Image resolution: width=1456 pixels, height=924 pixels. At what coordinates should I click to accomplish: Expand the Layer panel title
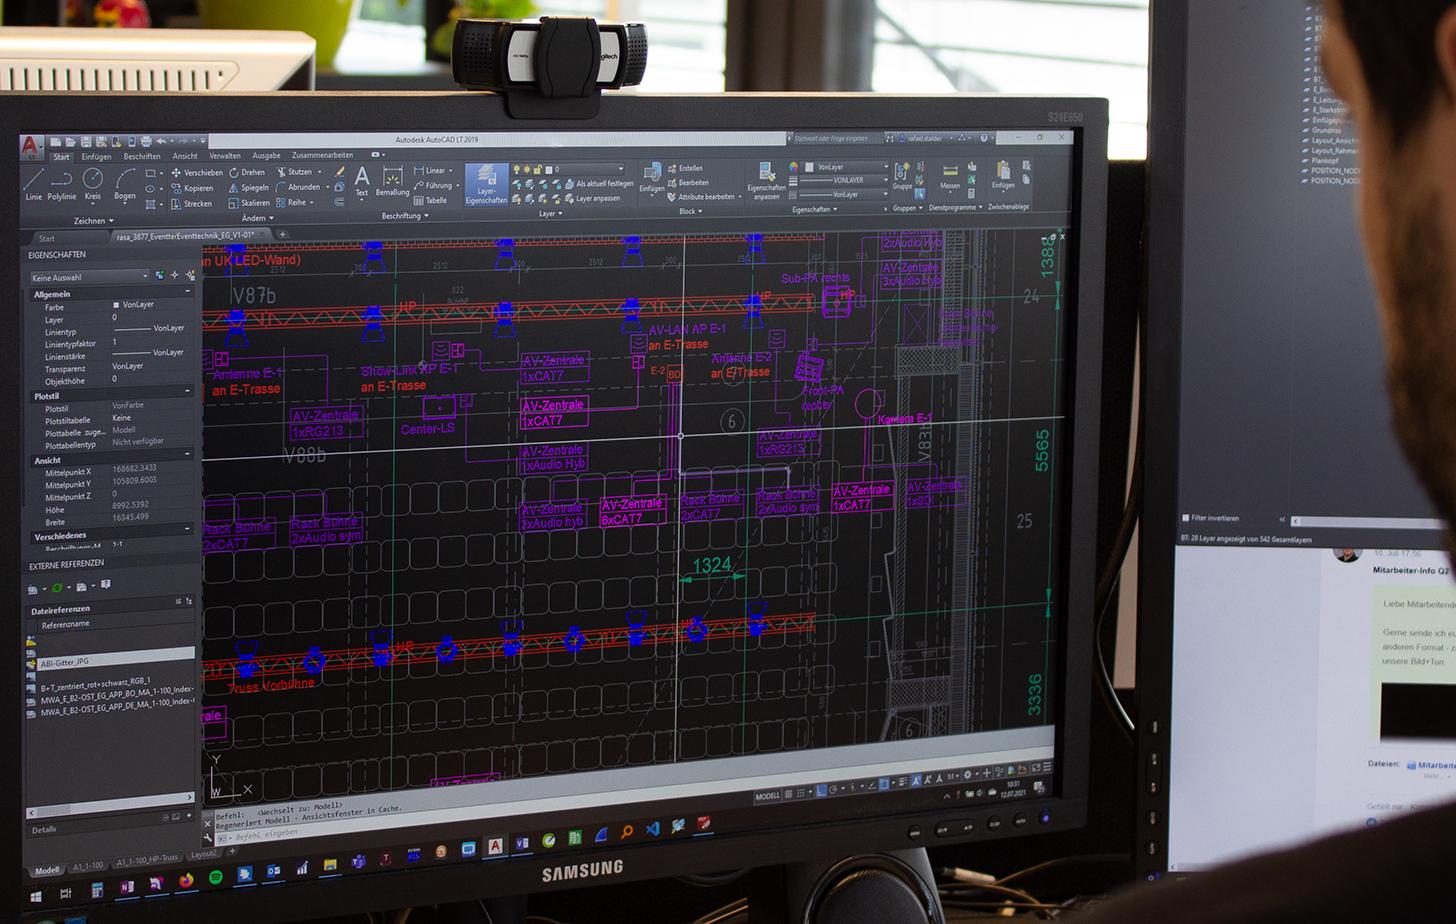(x=549, y=213)
